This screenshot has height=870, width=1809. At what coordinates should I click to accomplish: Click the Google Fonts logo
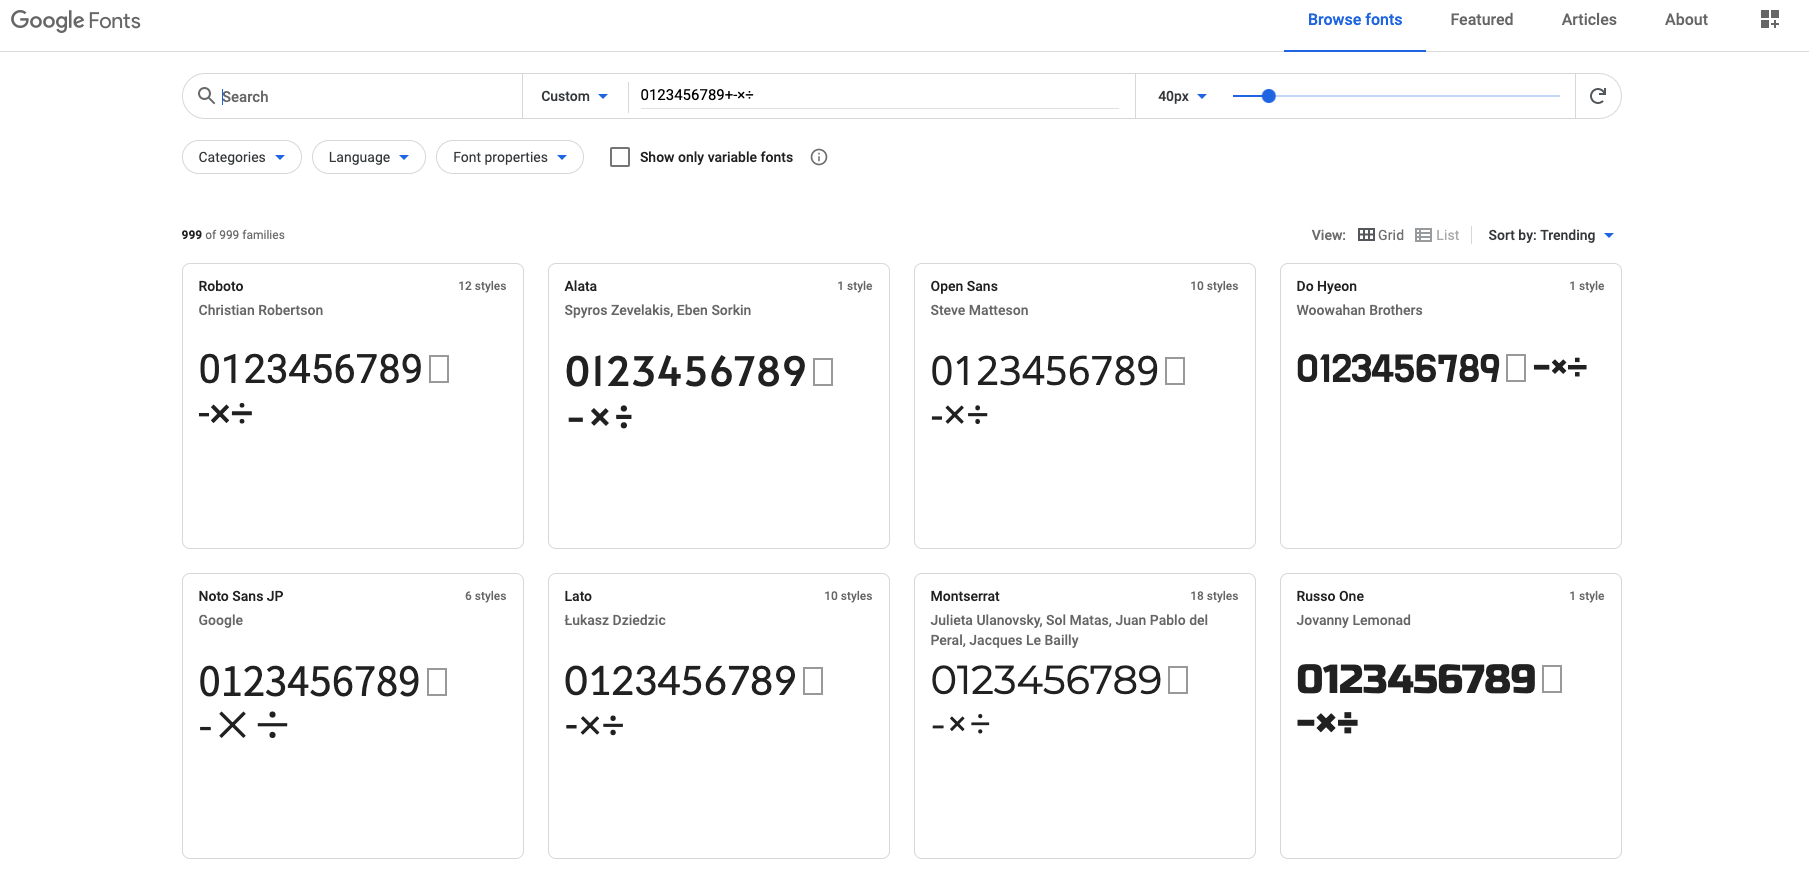tap(76, 20)
